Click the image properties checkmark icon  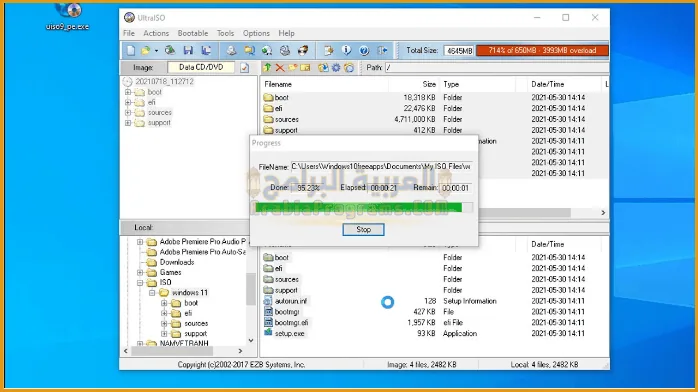coord(244,68)
